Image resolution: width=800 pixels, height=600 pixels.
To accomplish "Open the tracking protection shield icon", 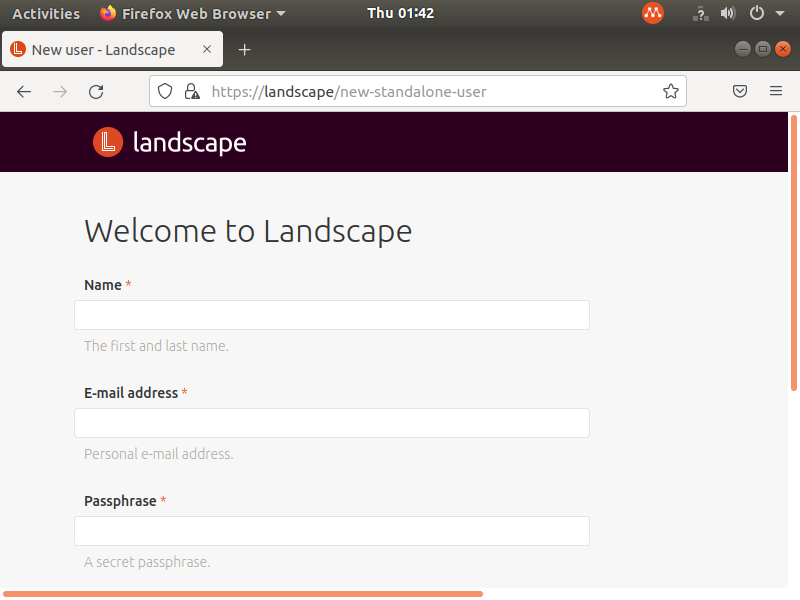I will pos(165,91).
